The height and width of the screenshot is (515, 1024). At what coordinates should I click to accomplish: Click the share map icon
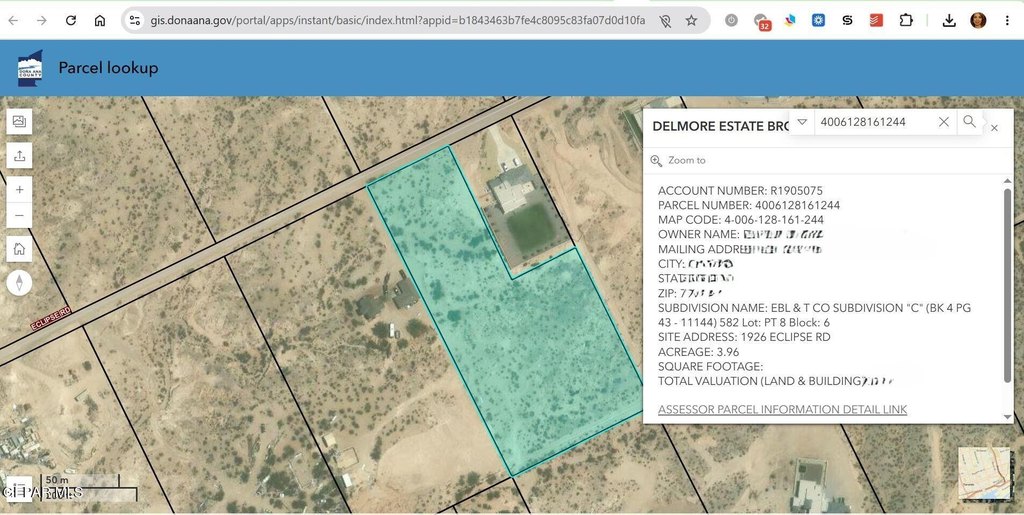pyautogui.click(x=20, y=155)
